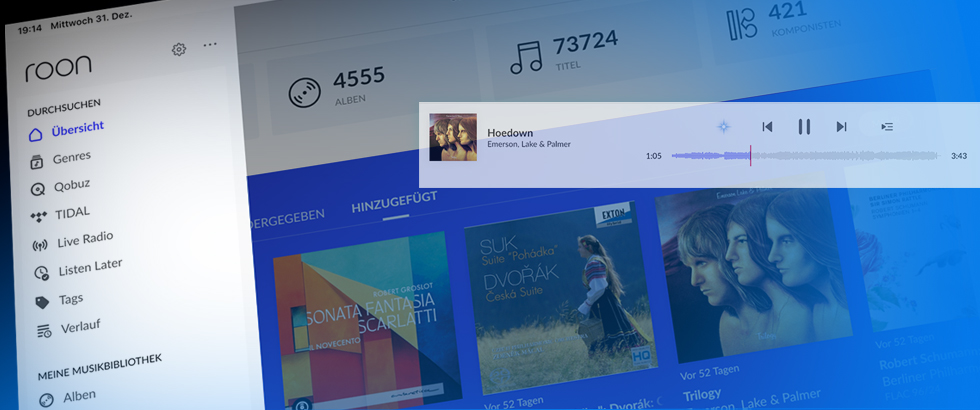This screenshot has height=410, width=980.
Task: Skip to the previous track
Action: (768, 127)
